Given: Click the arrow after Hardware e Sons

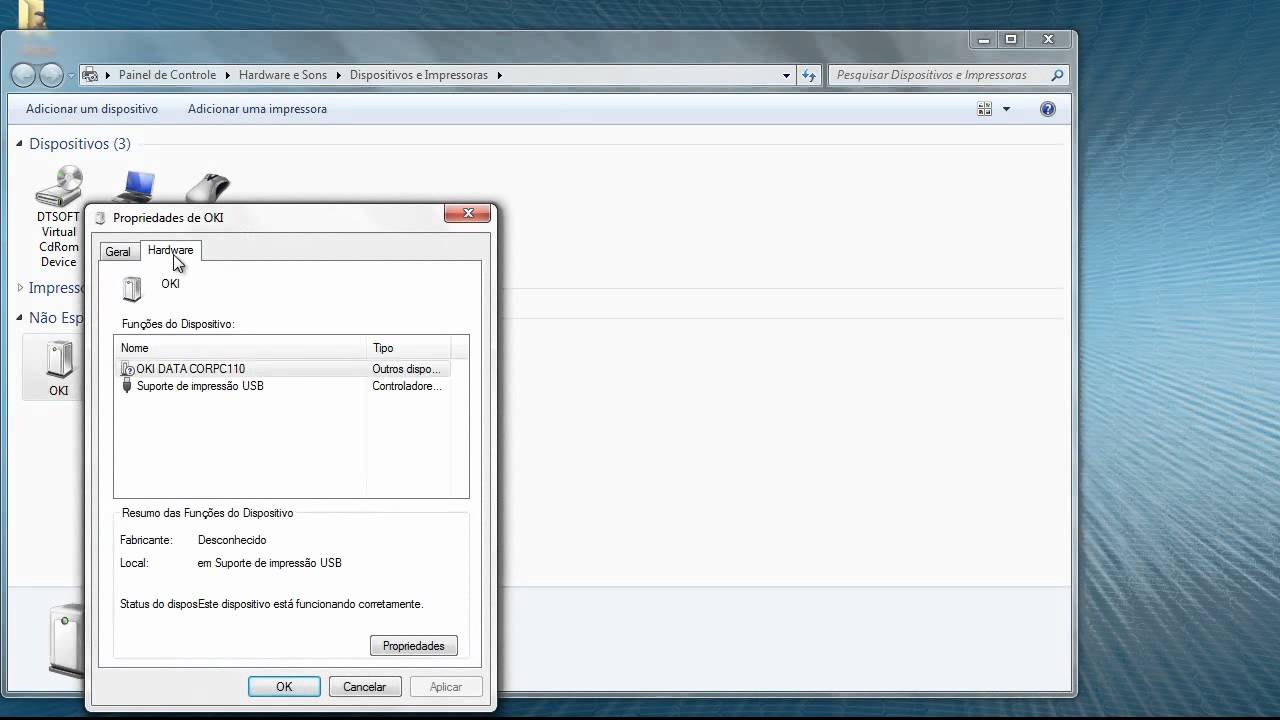Looking at the screenshot, I should click(x=338, y=75).
